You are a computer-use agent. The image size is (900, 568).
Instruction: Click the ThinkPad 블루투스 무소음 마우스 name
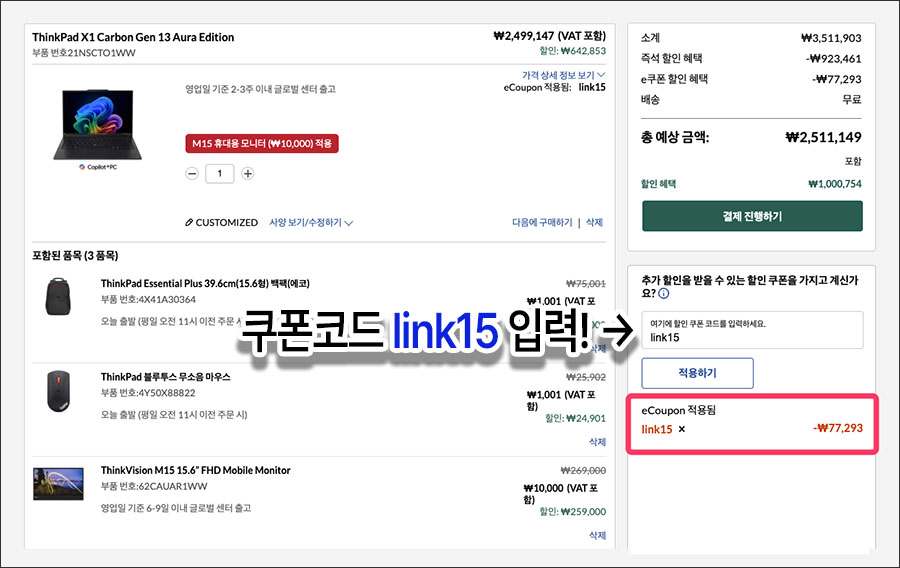click(165, 377)
